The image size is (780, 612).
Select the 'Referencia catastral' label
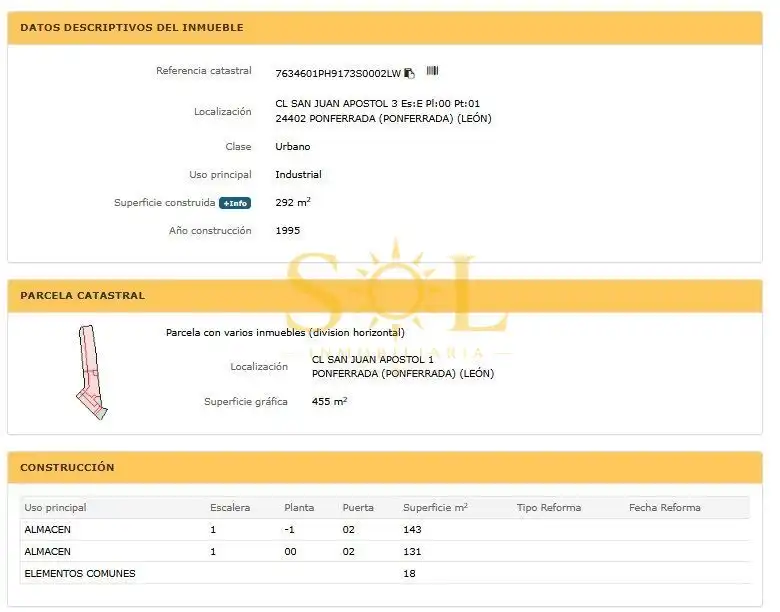tap(203, 71)
